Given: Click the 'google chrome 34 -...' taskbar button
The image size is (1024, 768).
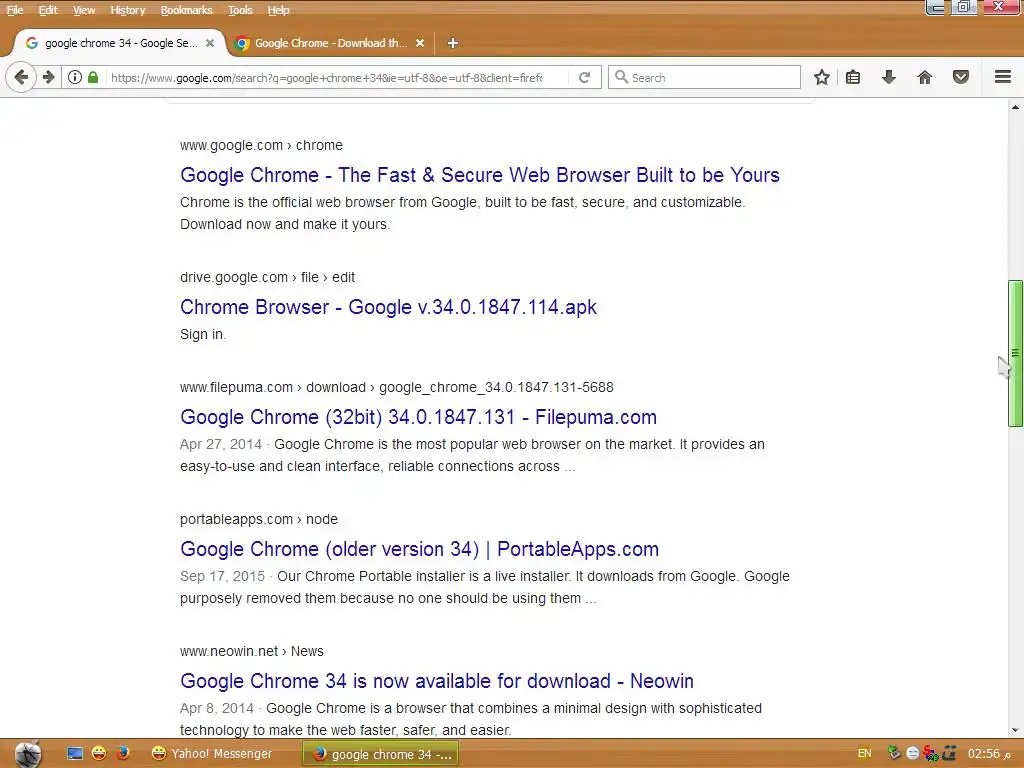Looking at the screenshot, I should (x=381, y=754).
